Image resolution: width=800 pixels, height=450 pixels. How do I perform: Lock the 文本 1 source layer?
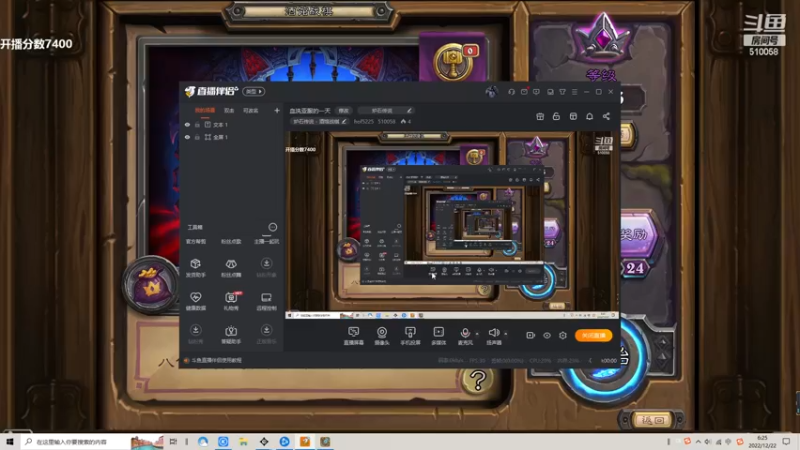(197, 124)
